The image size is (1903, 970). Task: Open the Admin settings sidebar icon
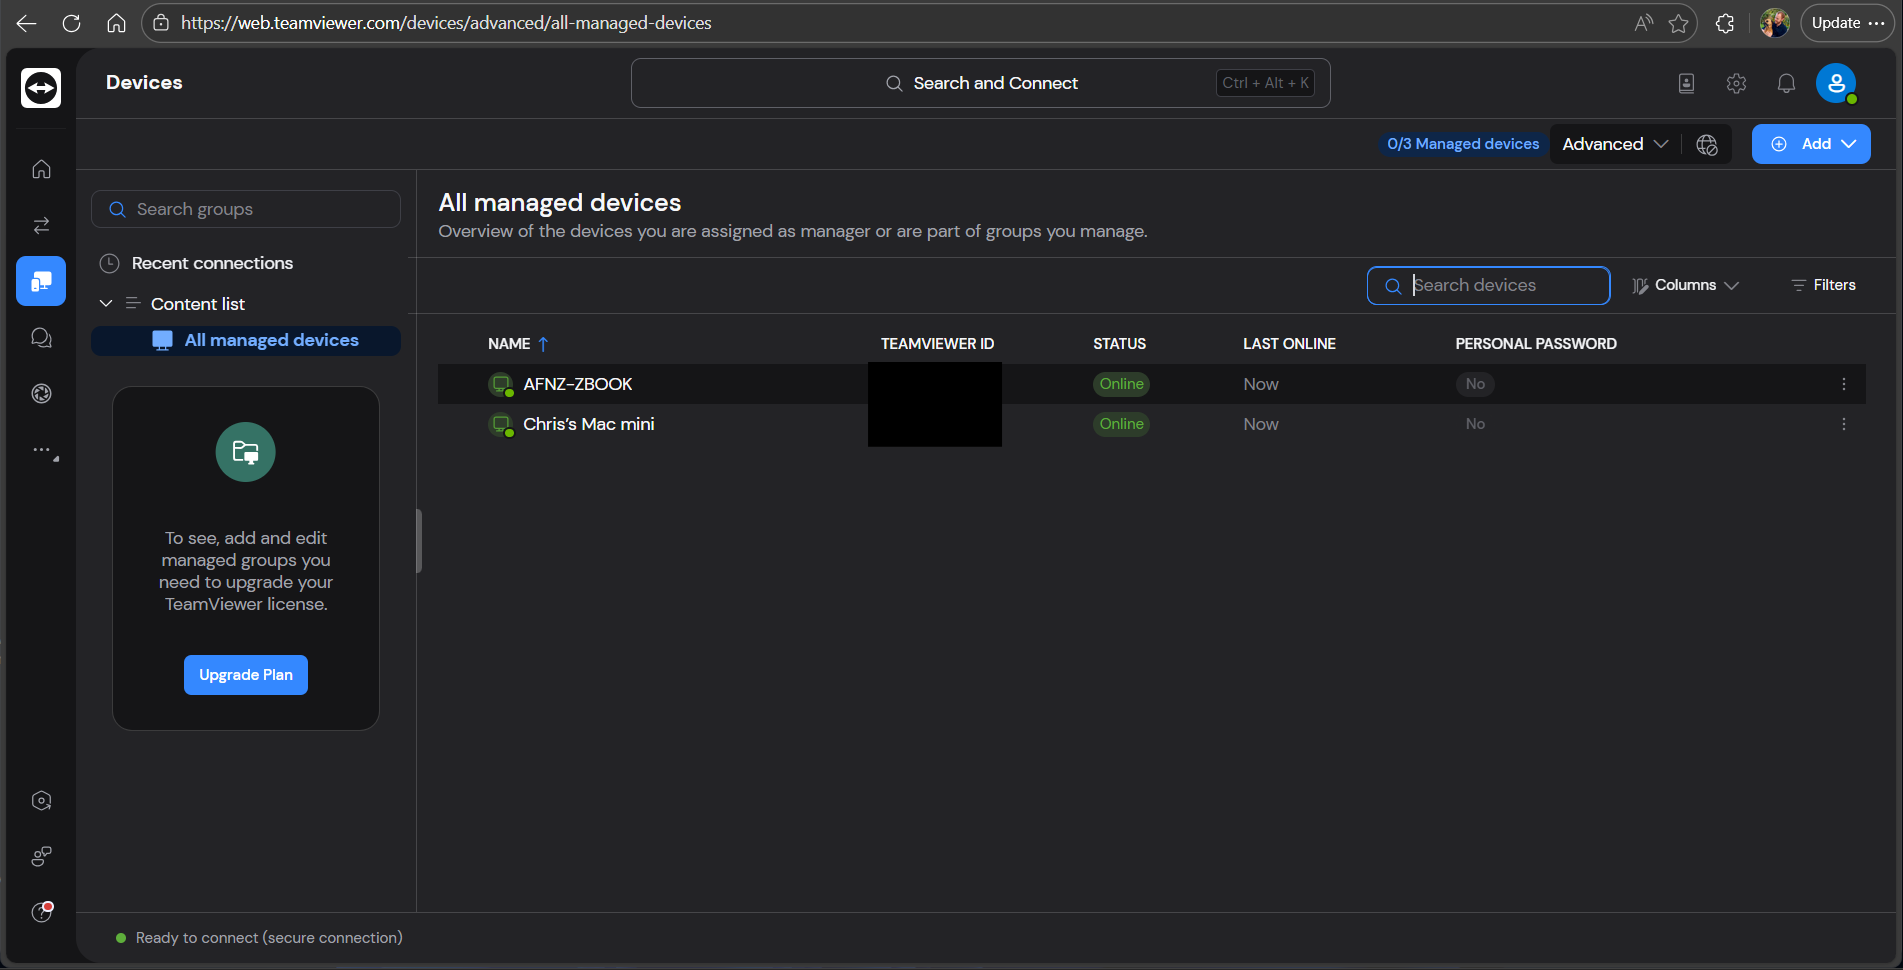pyautogui.click(x=41, y=394)
